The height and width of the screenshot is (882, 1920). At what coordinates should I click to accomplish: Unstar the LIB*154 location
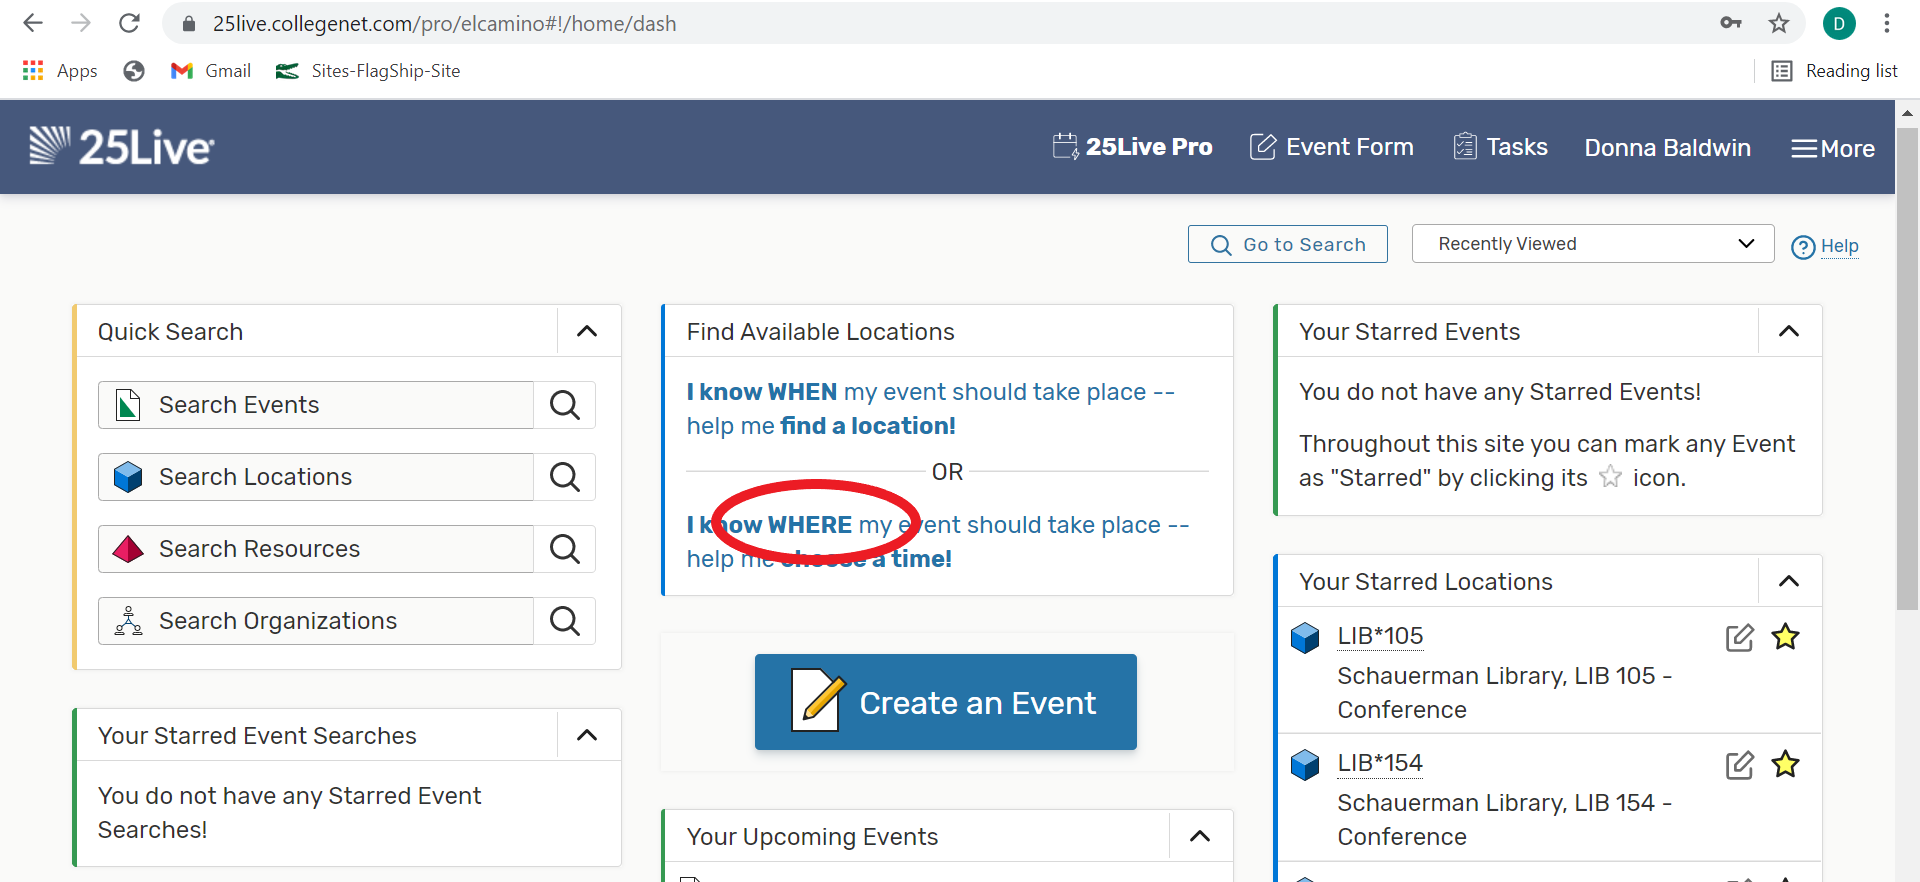(1786, 764)
